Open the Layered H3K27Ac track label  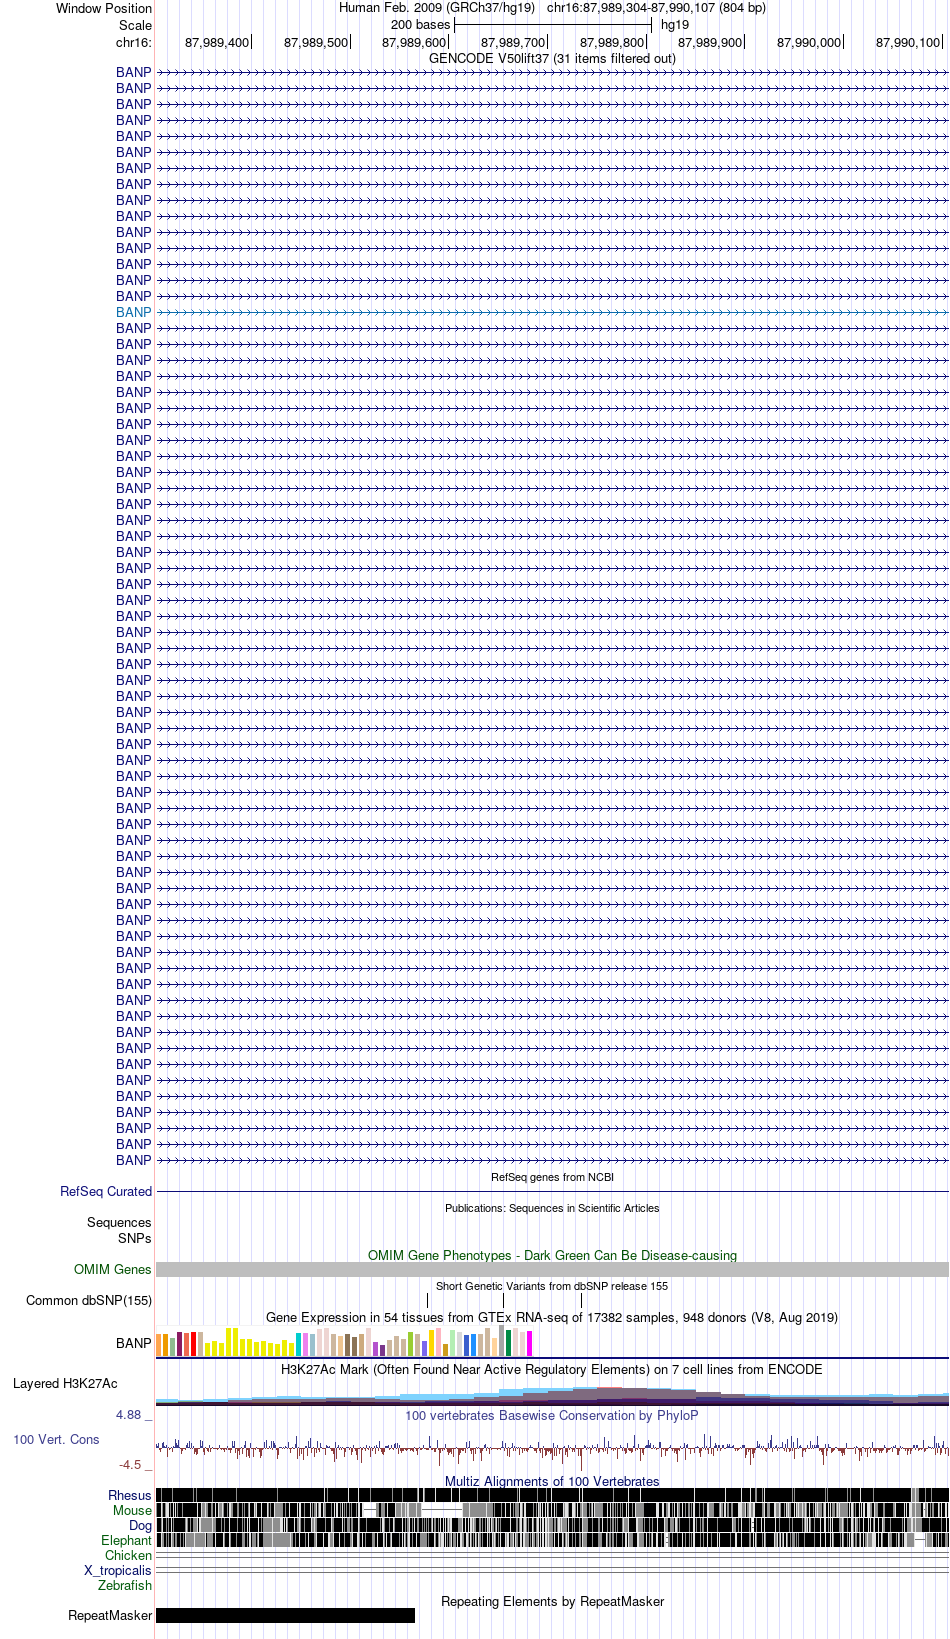65,1383
